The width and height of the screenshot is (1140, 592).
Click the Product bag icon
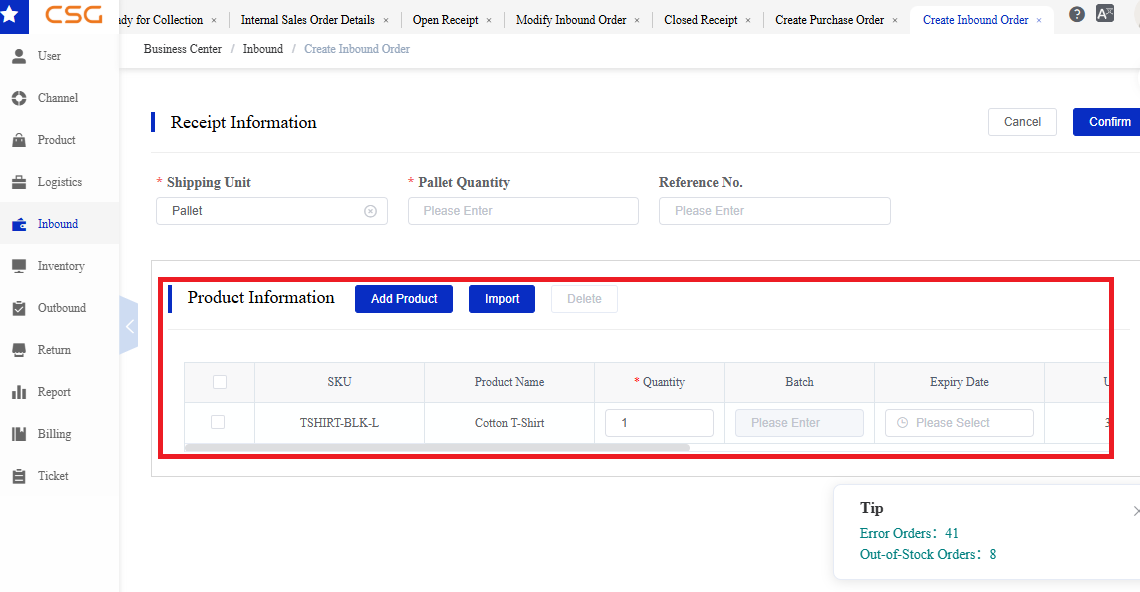point(19,140)
